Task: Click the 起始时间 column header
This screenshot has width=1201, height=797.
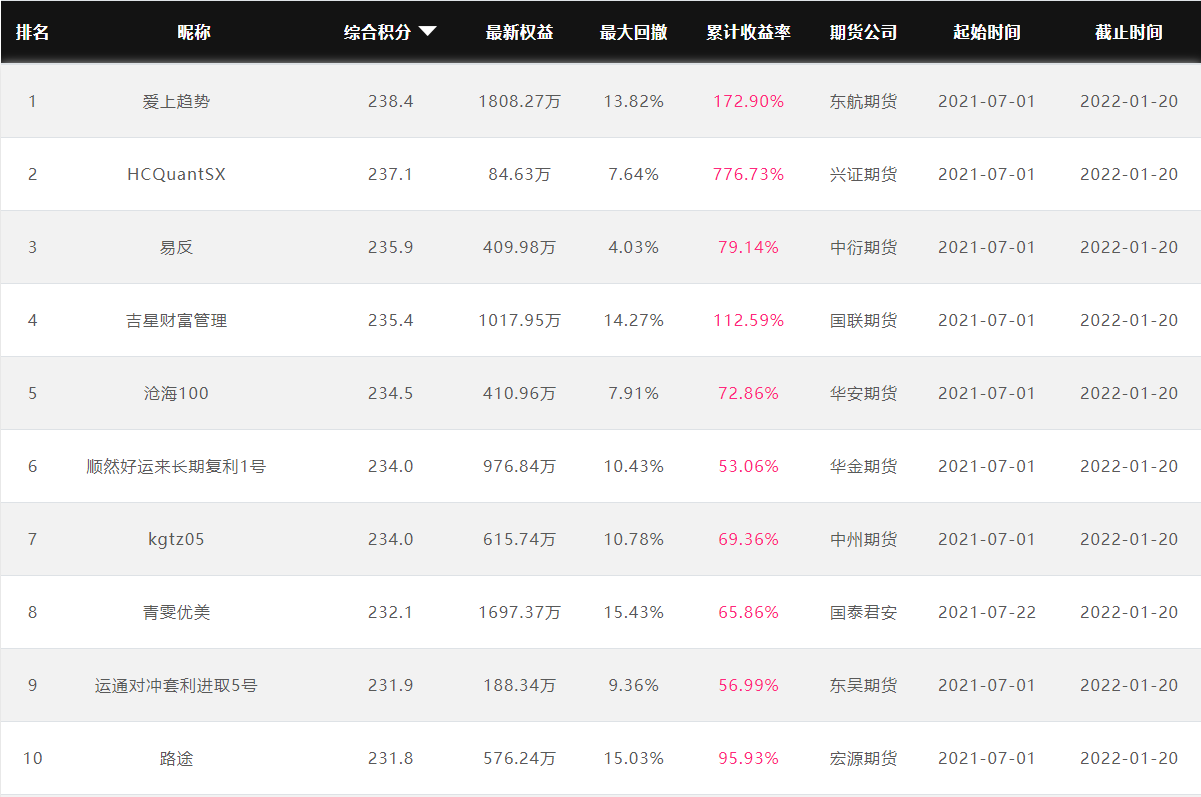Action: 986,32
